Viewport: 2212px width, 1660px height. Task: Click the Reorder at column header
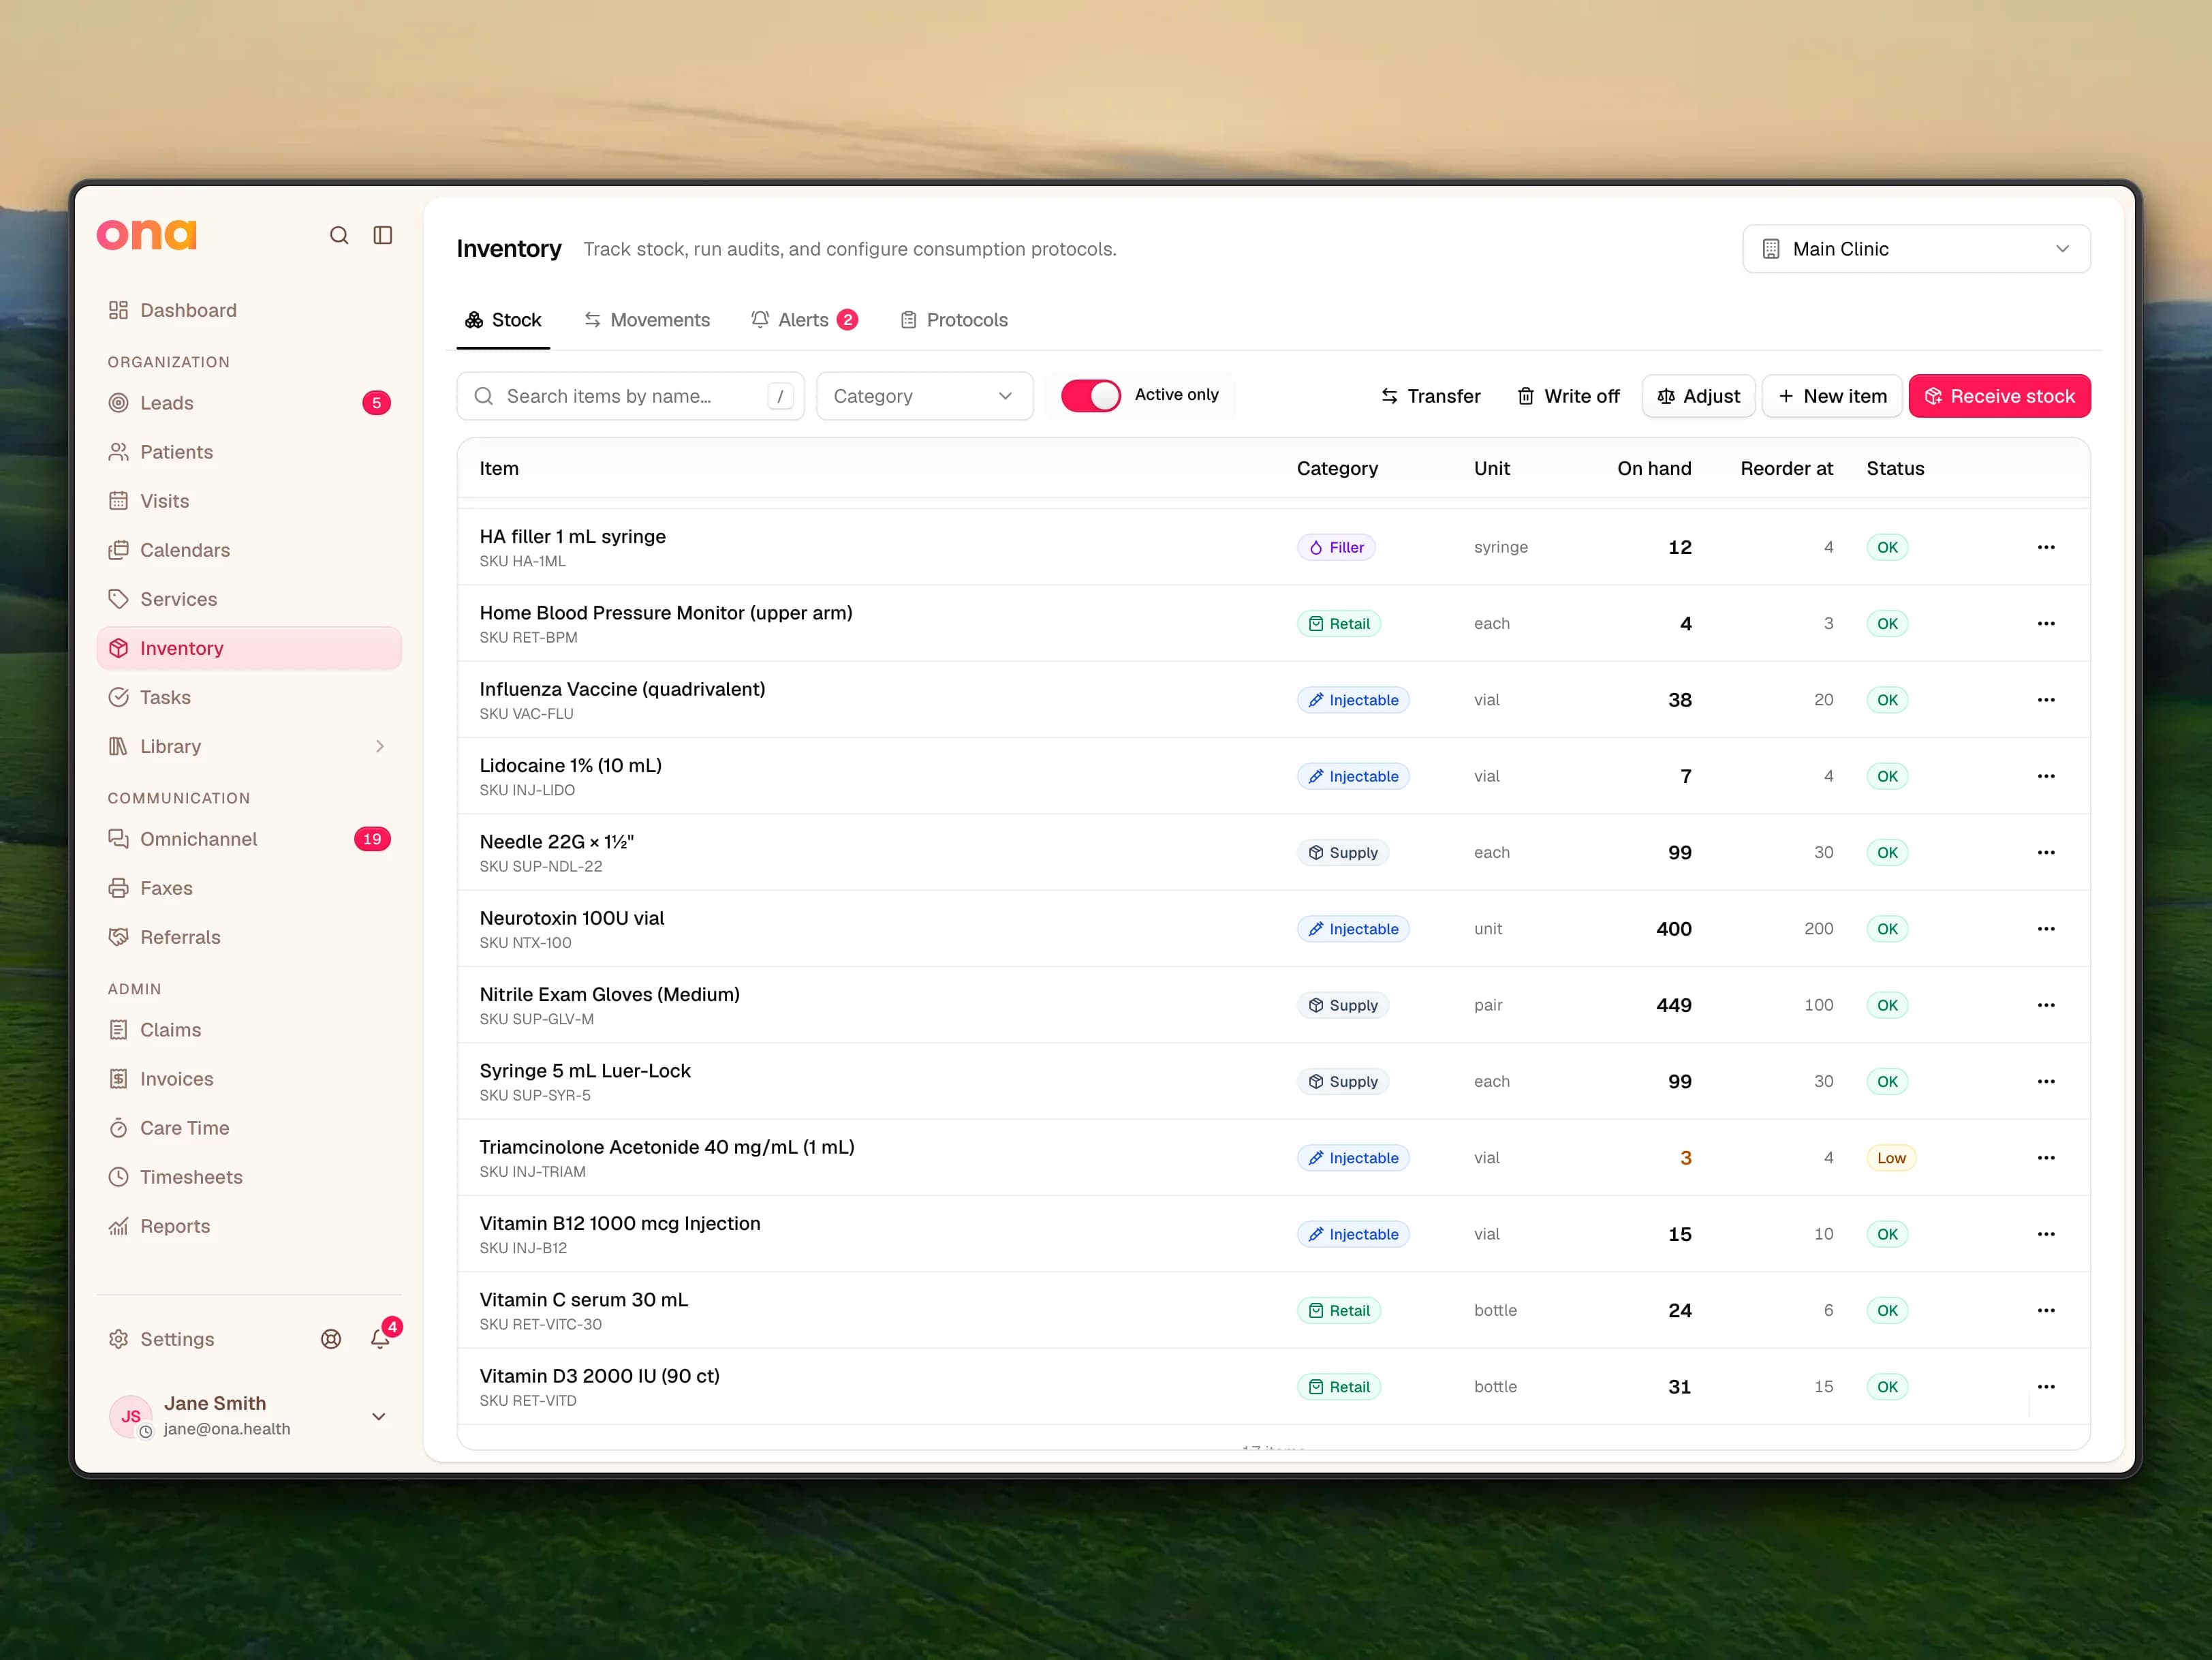pyautogui.click(x=1786, y=469)
